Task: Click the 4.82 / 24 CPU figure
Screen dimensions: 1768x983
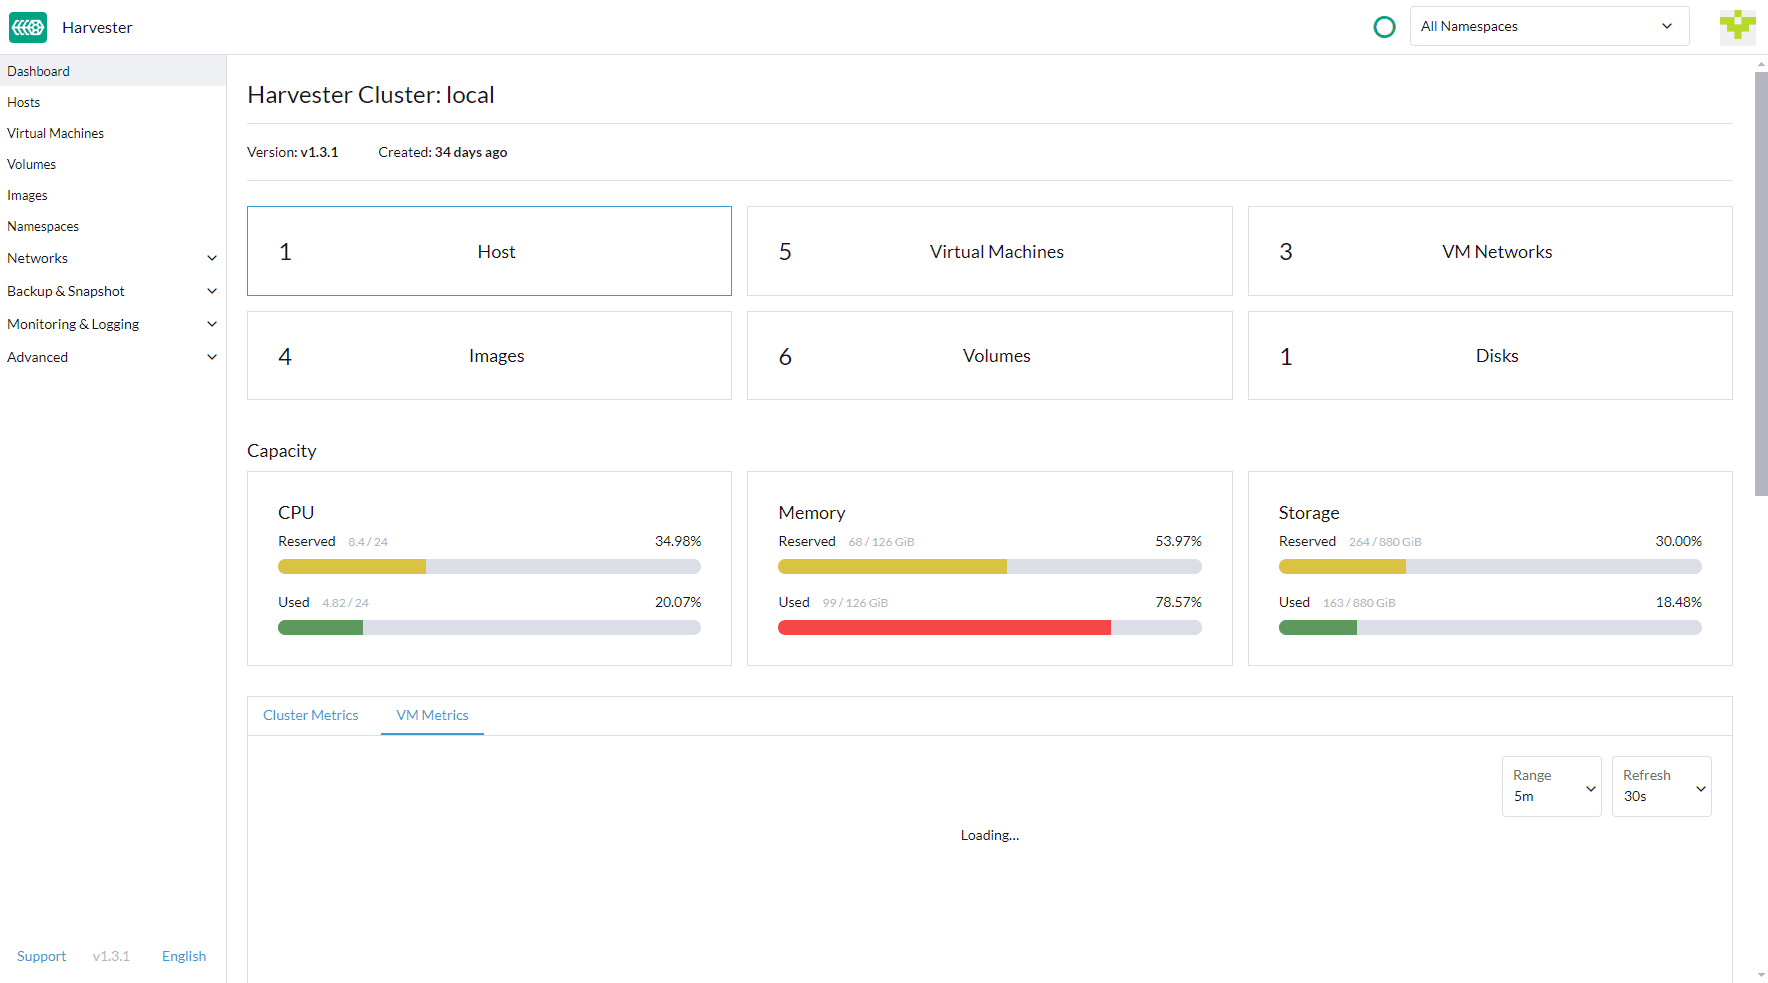Action: [345, 603]
